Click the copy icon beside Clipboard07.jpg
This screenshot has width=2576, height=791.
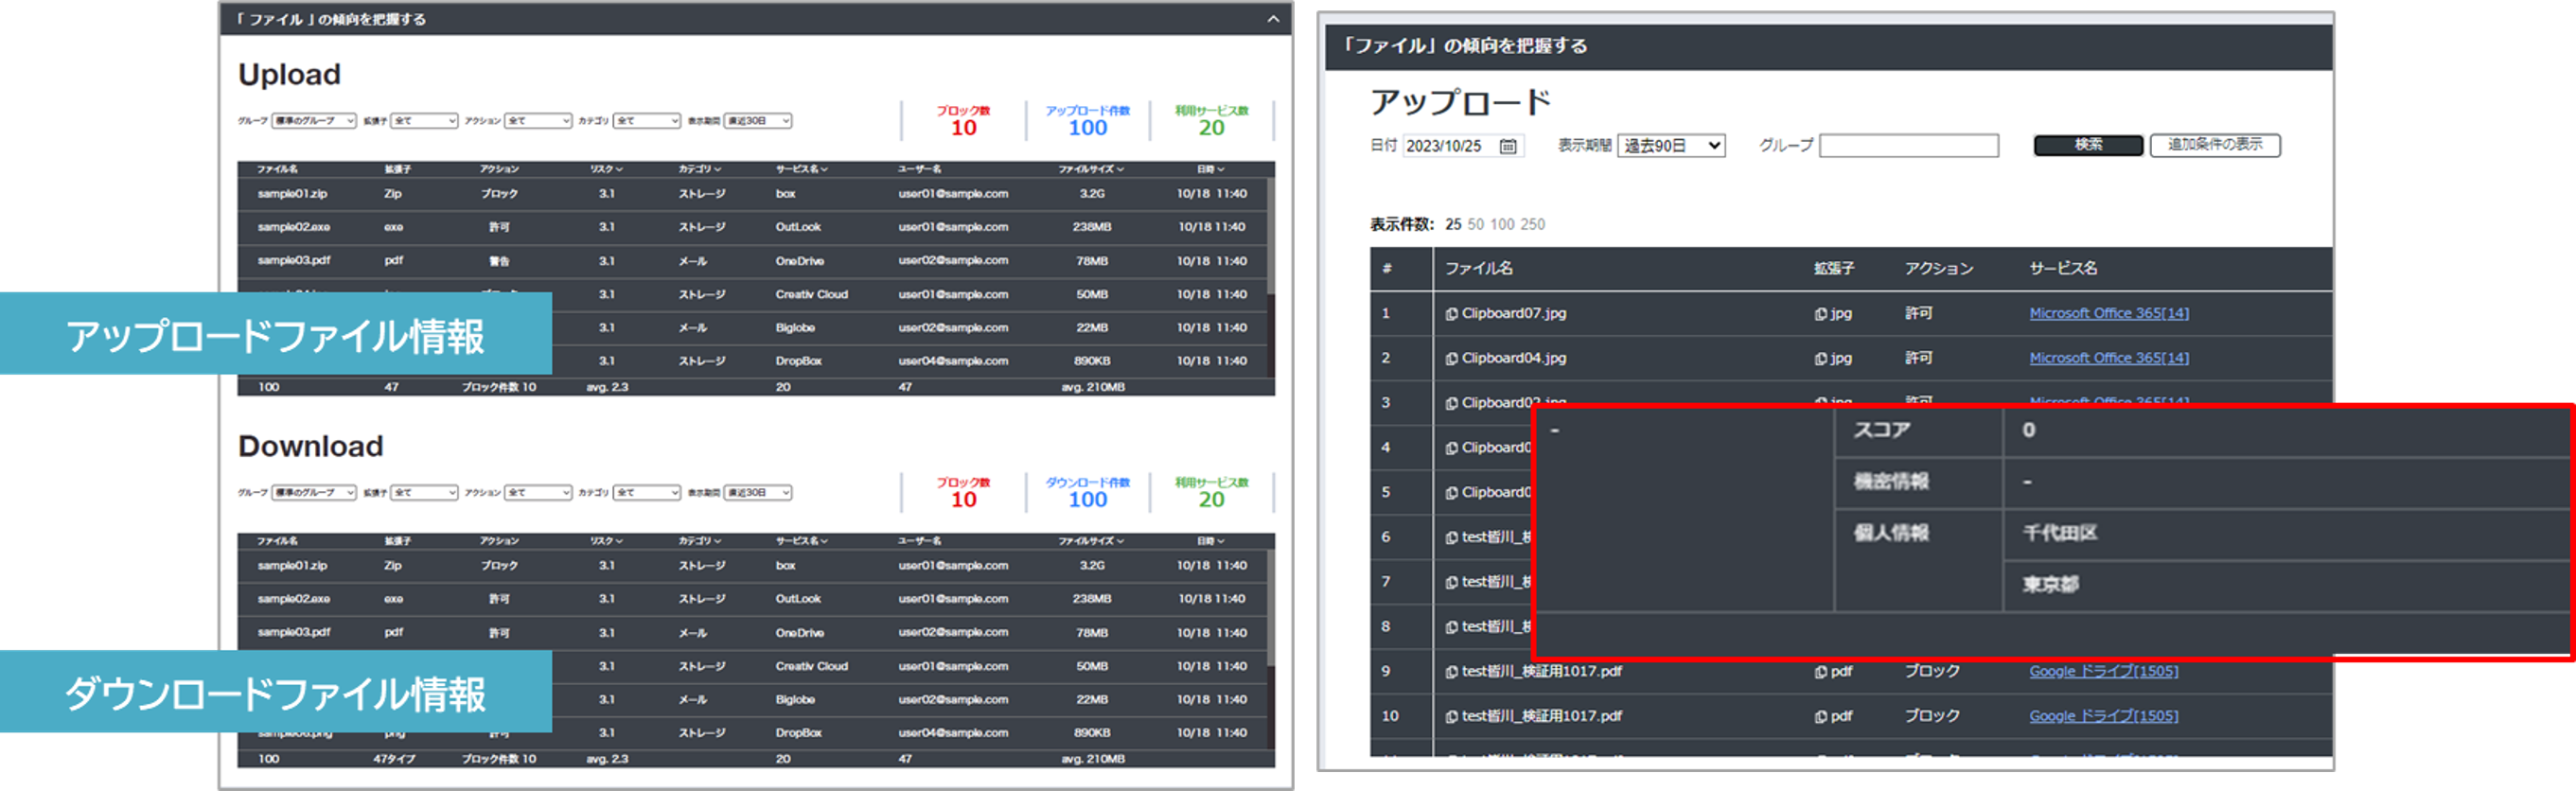point(1451,314)
